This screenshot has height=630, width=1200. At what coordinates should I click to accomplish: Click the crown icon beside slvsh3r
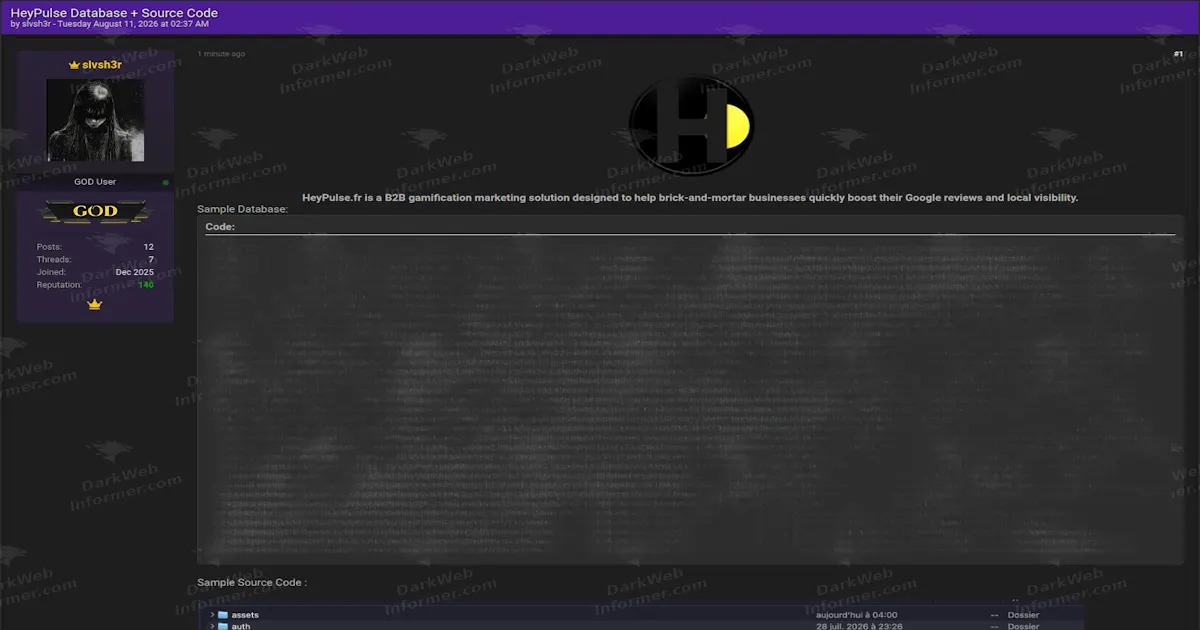[x=74, y=65]
